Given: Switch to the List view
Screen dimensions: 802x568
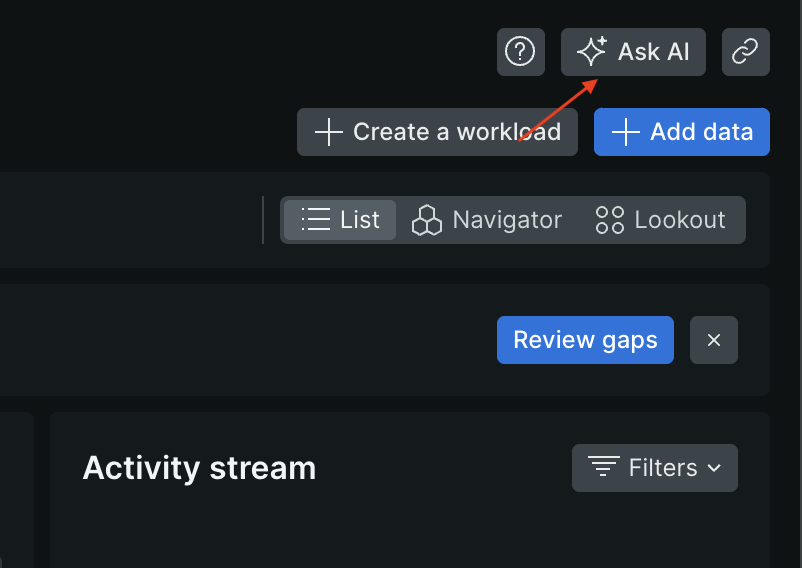Looking at the screenshot, I should click(340, 220).
